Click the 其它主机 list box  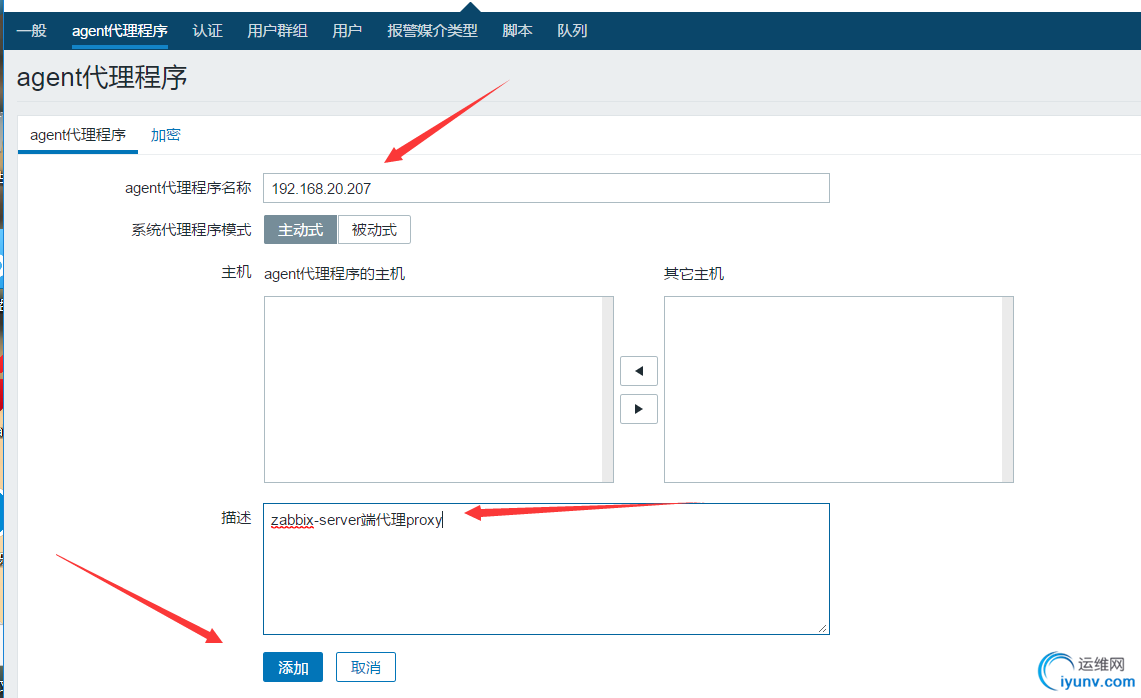click(x=838, y=389)
